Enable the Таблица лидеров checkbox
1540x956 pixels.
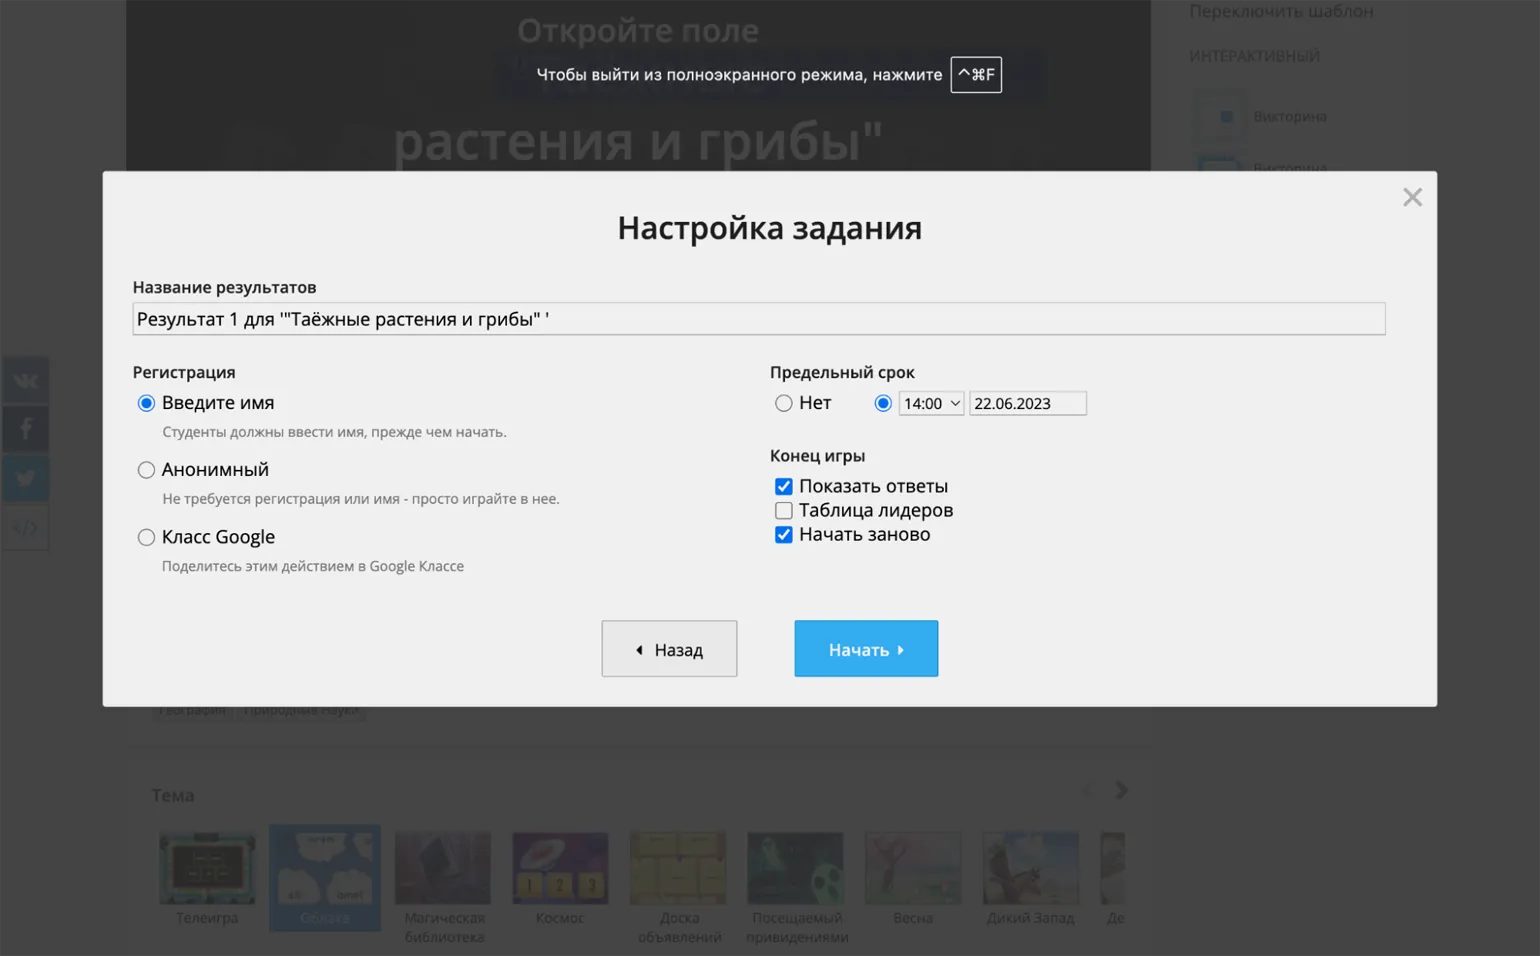[784, 510]
